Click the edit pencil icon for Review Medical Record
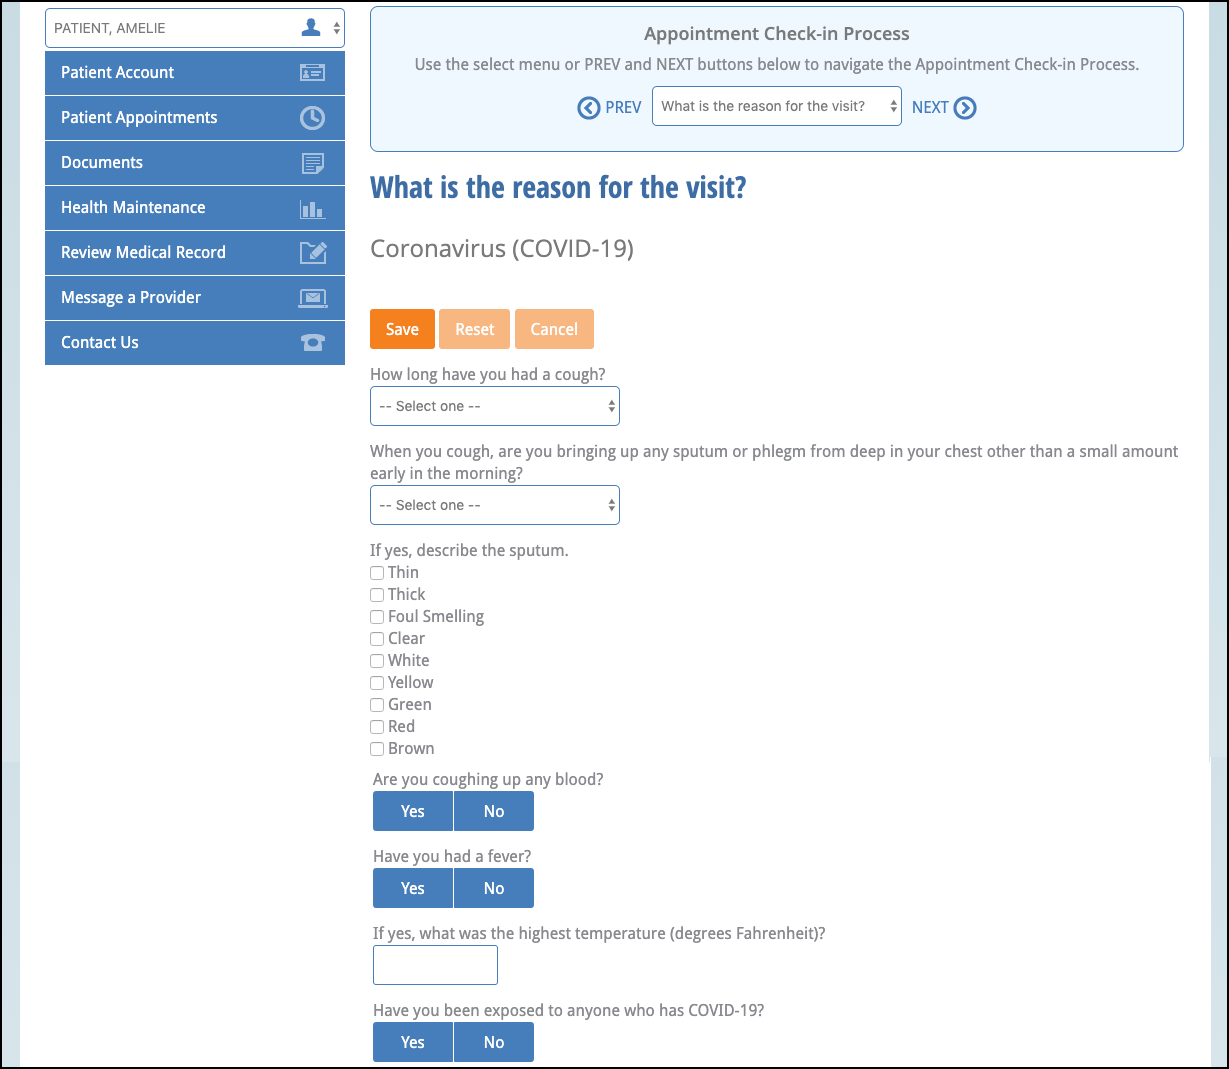This screenshot has height=1069, width=1229. coord(312,253)
